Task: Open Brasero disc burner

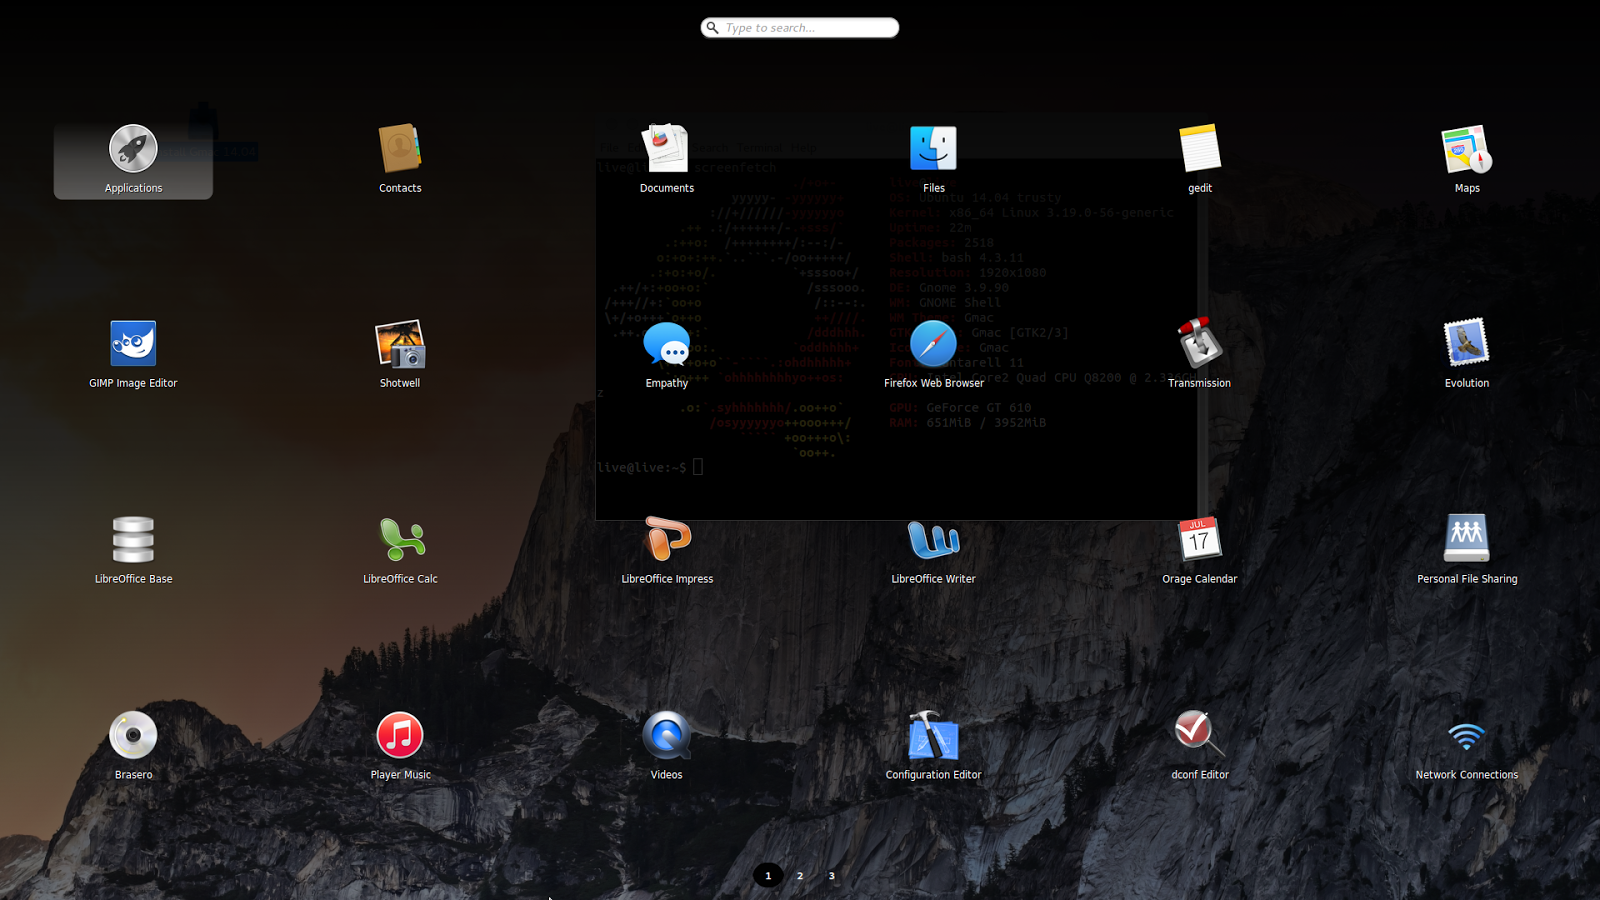Action: [133, 736]
